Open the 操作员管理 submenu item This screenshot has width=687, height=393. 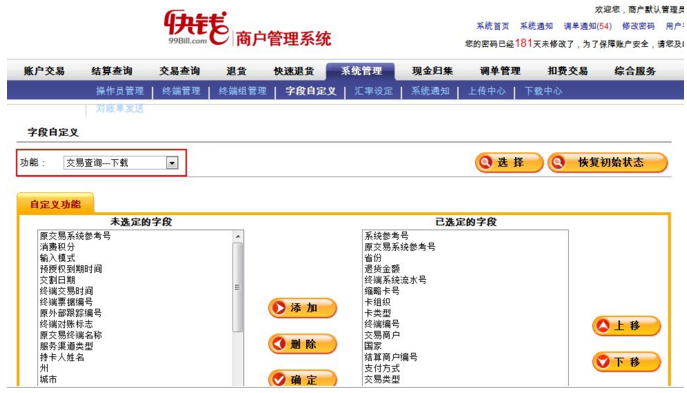tap(120, 91)
